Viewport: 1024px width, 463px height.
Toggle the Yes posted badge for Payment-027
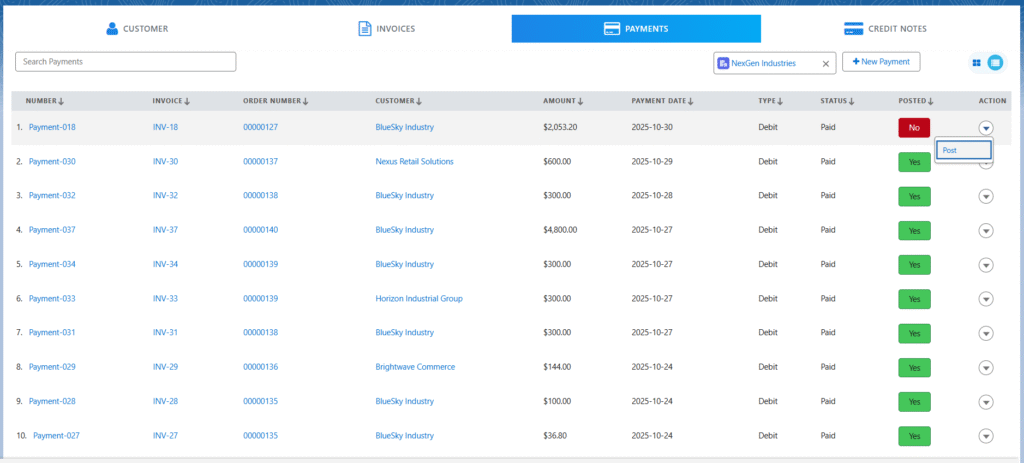click(914, 436)
